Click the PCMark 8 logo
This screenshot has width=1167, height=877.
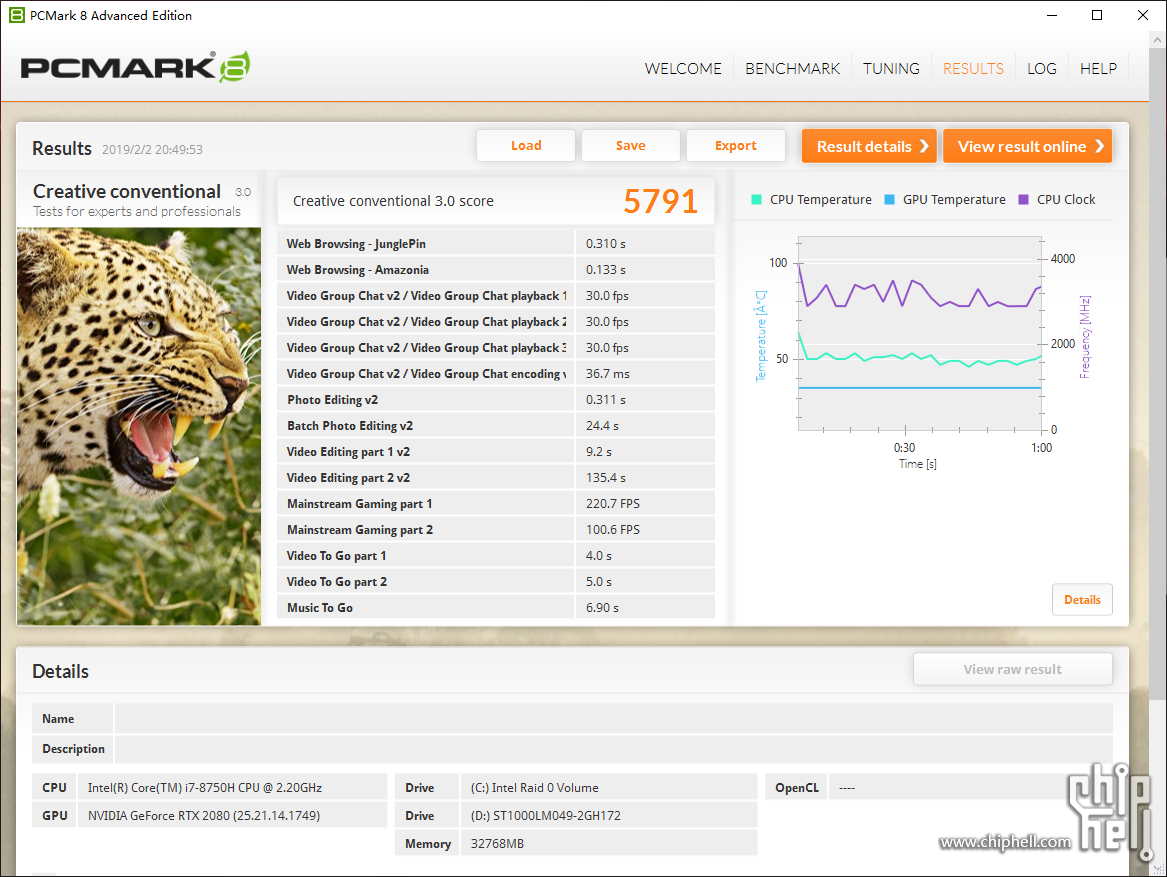pos(135,67)
